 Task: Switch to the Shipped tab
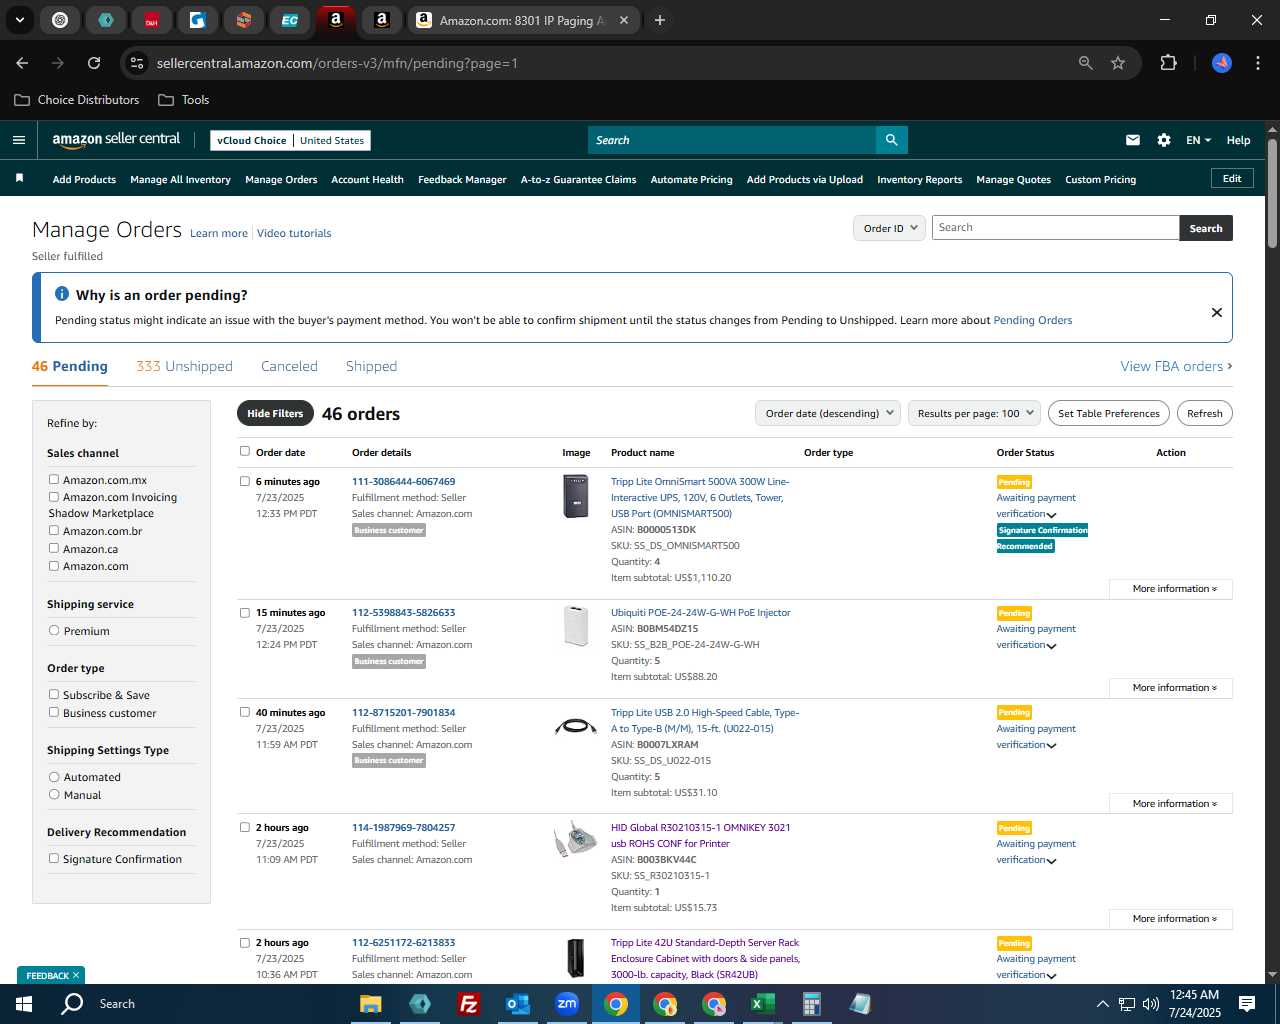pos(371,366)
